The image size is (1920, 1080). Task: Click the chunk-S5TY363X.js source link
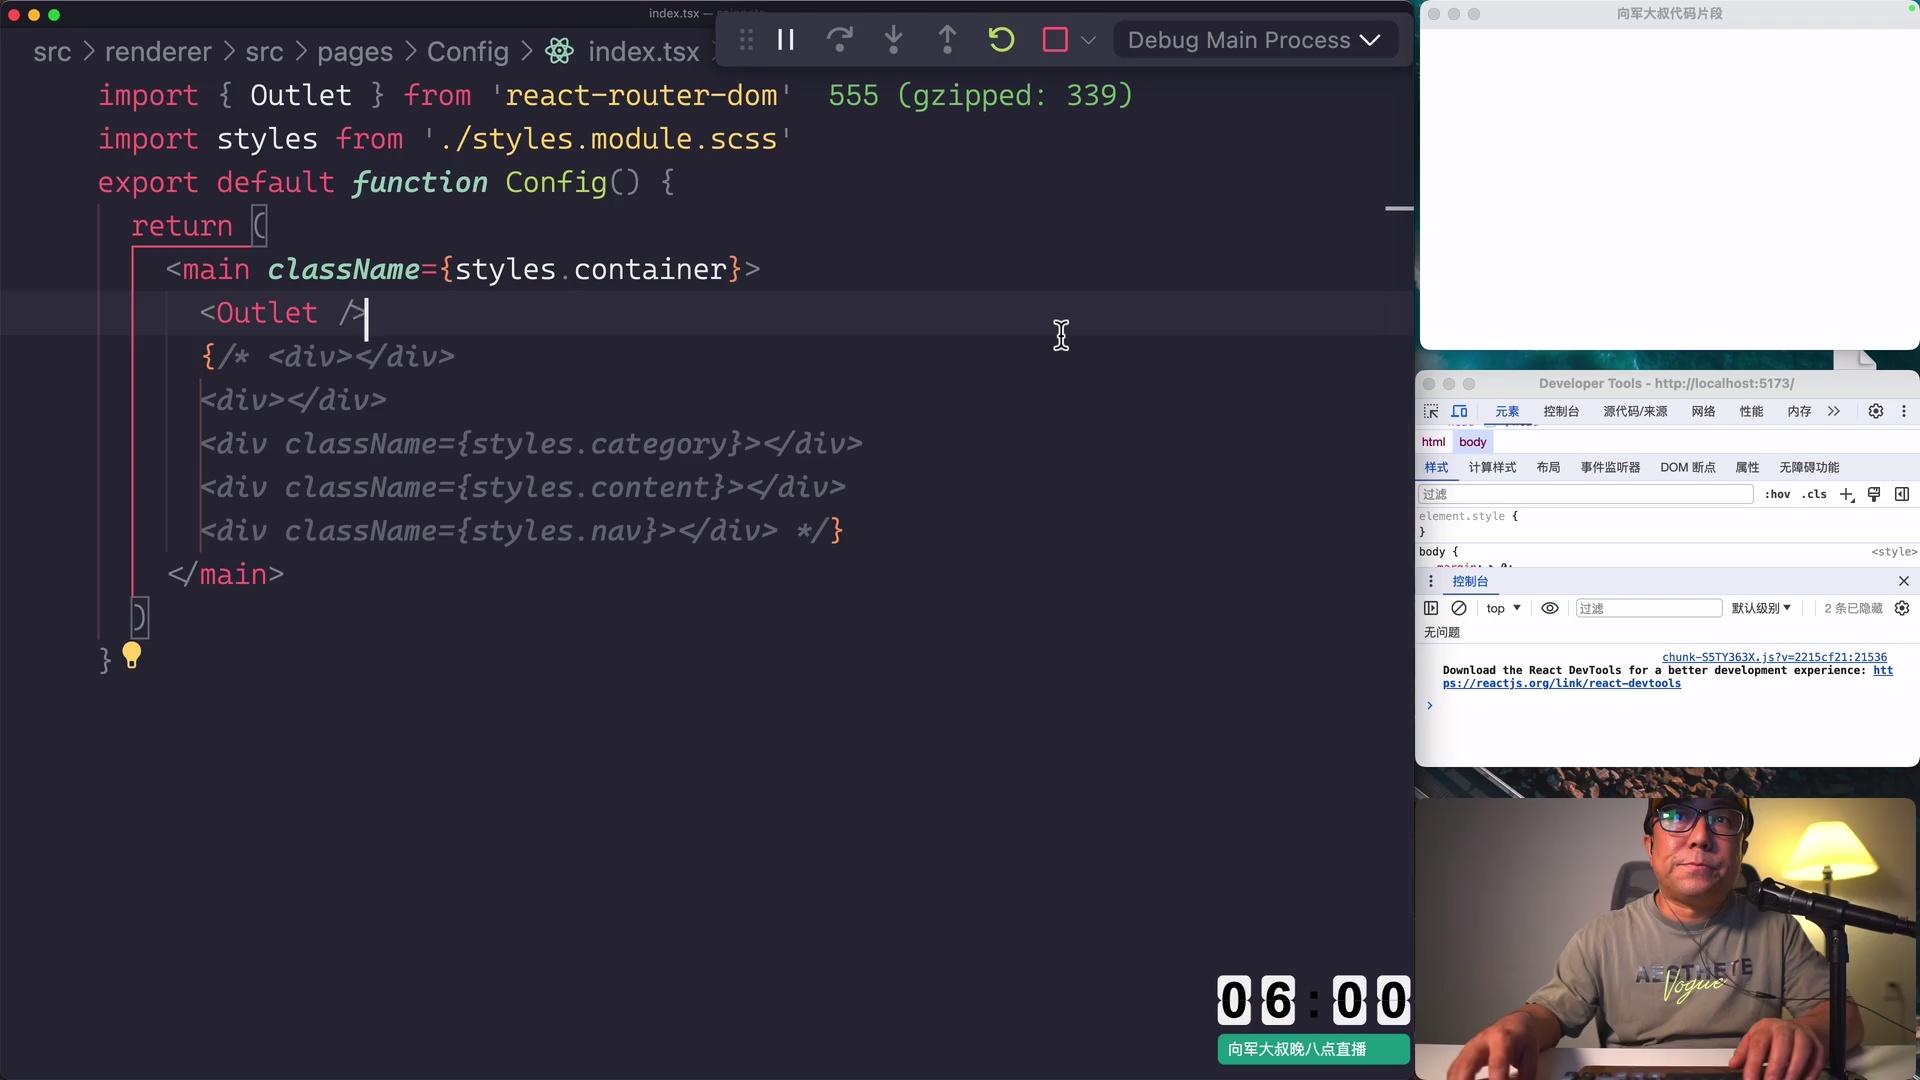point(1773,656)
